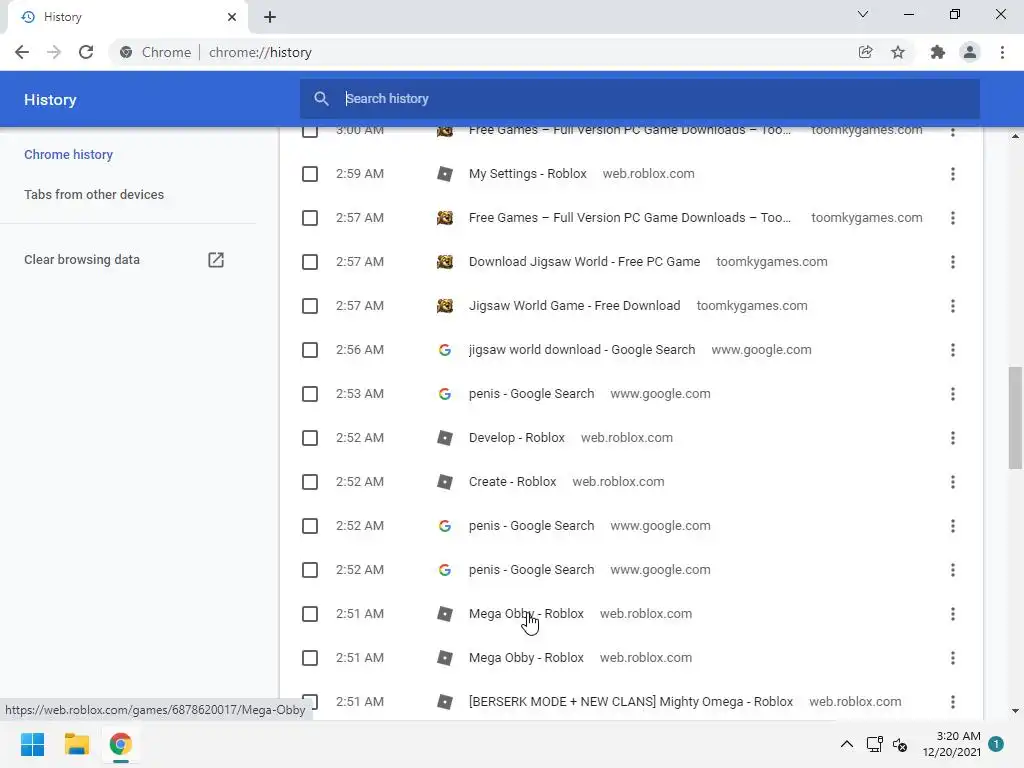
Task: Tick checkbox for Download Jigsaw World entry
Action: tap(310, 262)
